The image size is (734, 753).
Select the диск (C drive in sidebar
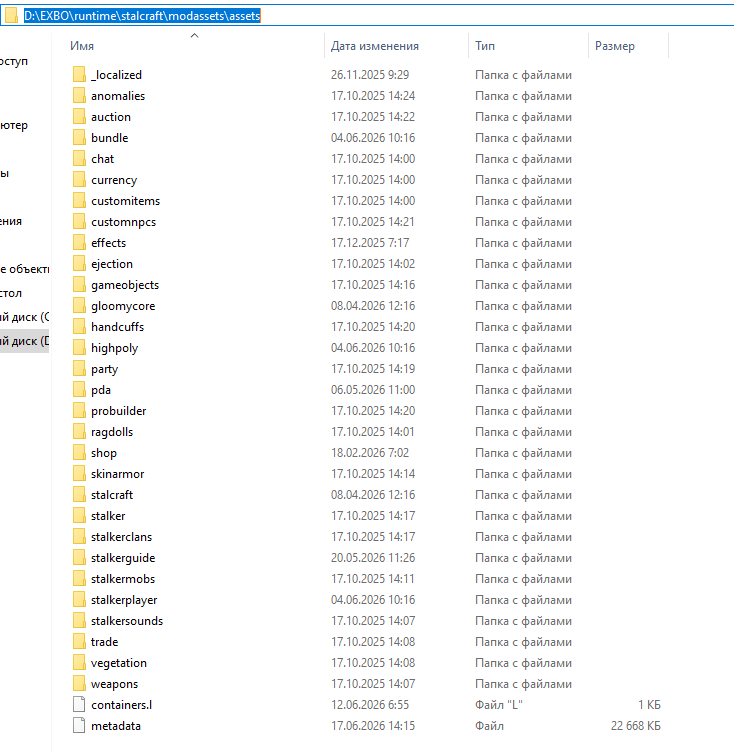24,317
